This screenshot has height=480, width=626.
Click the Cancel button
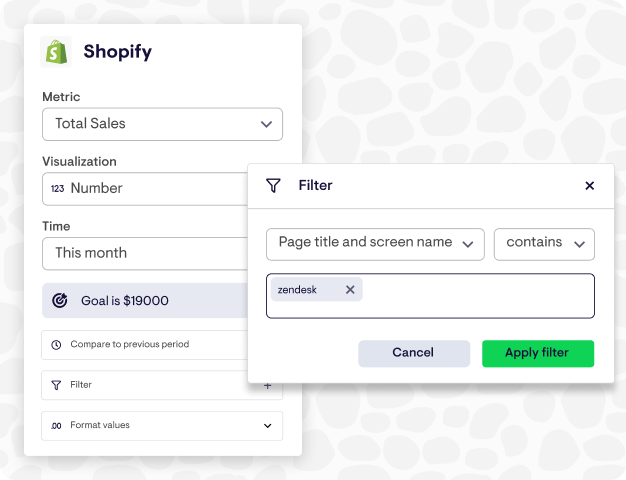414,353
